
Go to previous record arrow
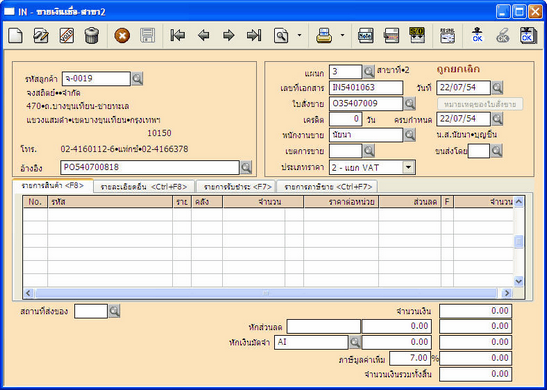point(203,36)
